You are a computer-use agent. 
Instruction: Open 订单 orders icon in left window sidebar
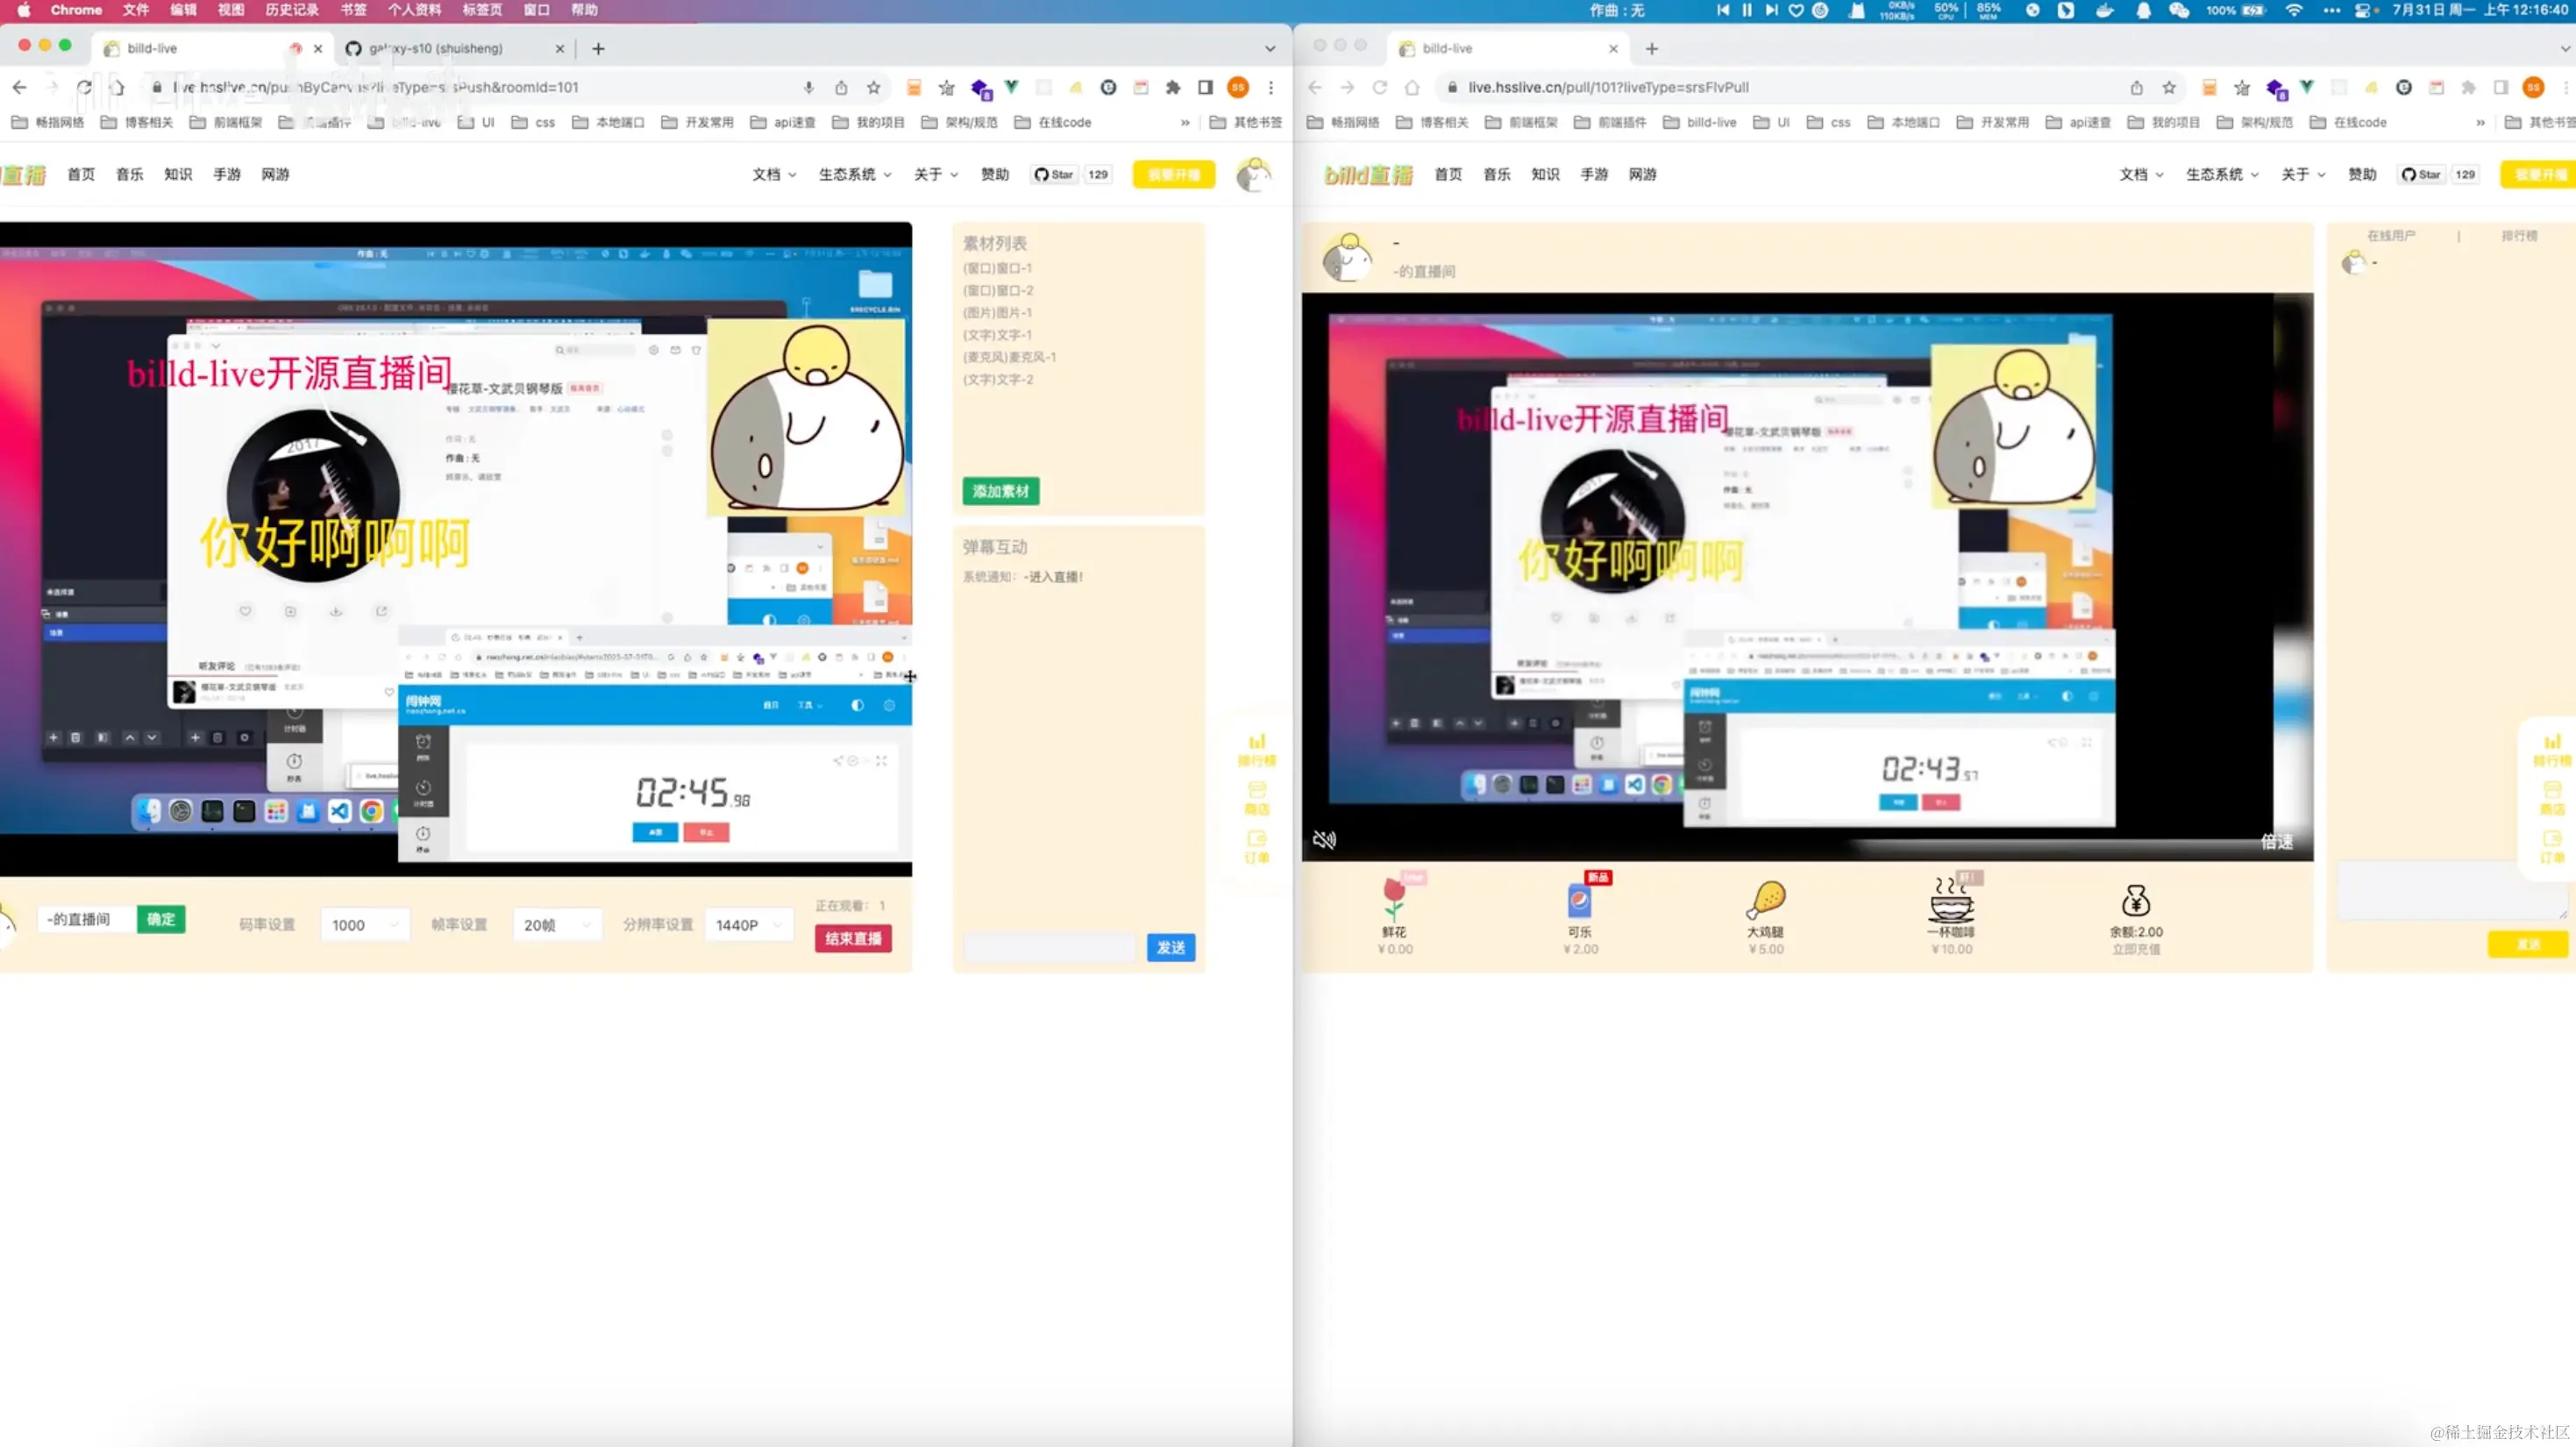(x=1257, y=846)
